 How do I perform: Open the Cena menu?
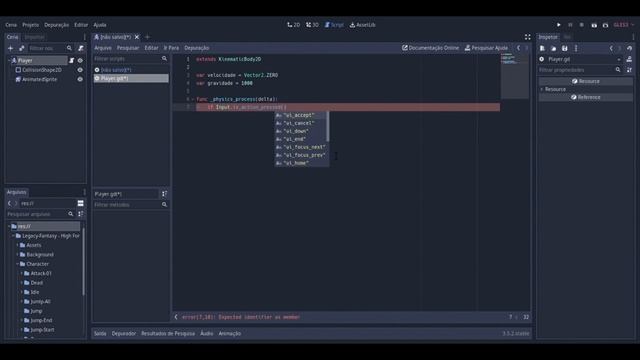click(11, 25)
